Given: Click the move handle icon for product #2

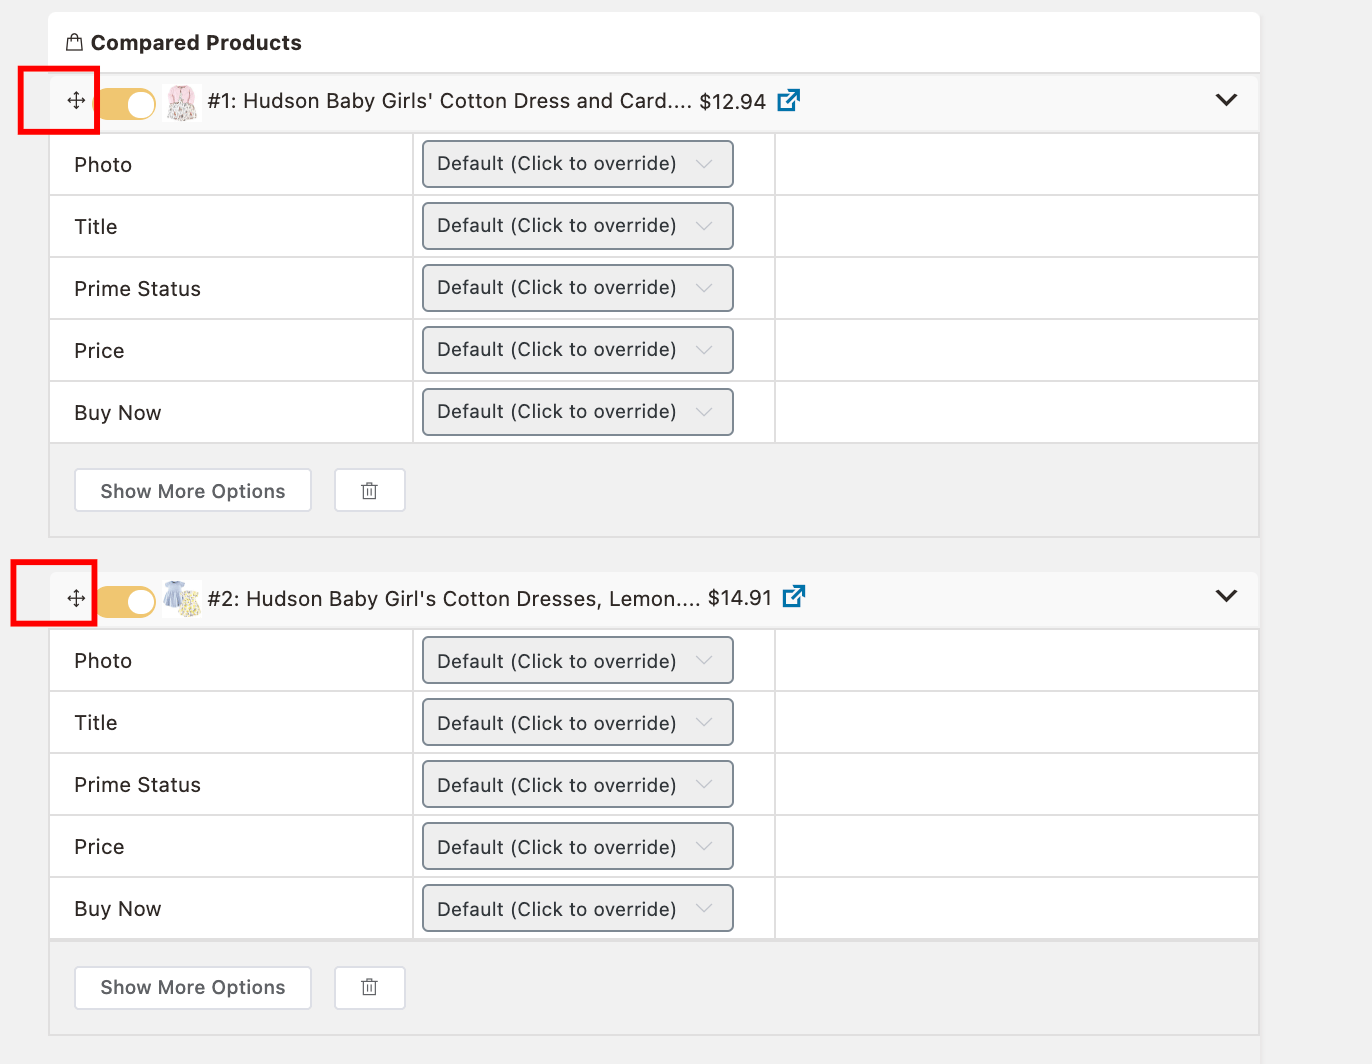Looking at the screenshot, I should (76, 598).
